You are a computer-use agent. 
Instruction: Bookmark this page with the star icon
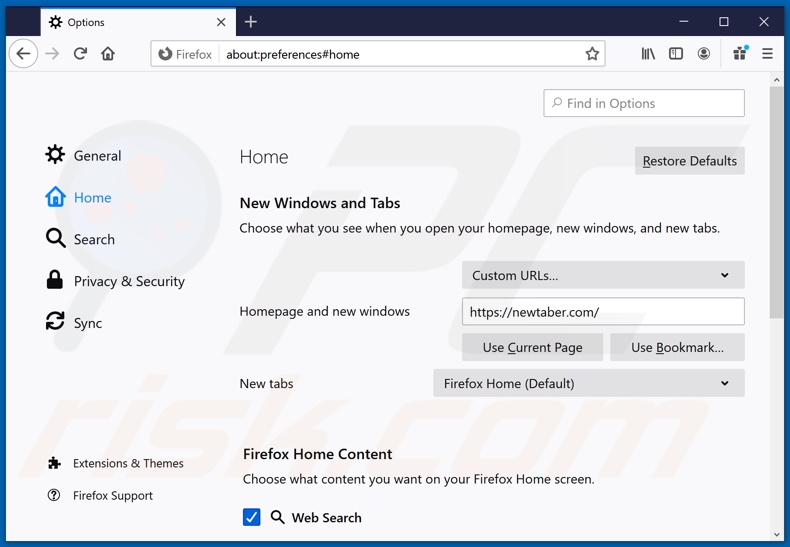pyautogui.click(x=592, y=54)
